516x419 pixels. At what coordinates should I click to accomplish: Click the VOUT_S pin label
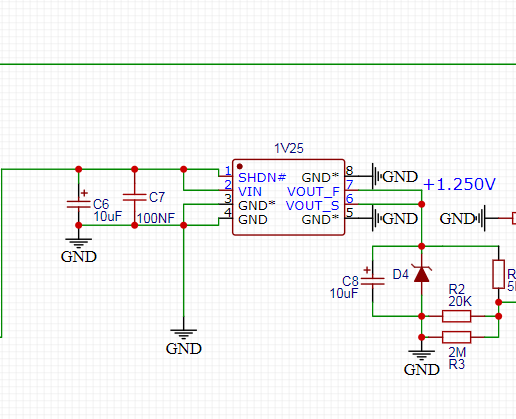(313, 206)
